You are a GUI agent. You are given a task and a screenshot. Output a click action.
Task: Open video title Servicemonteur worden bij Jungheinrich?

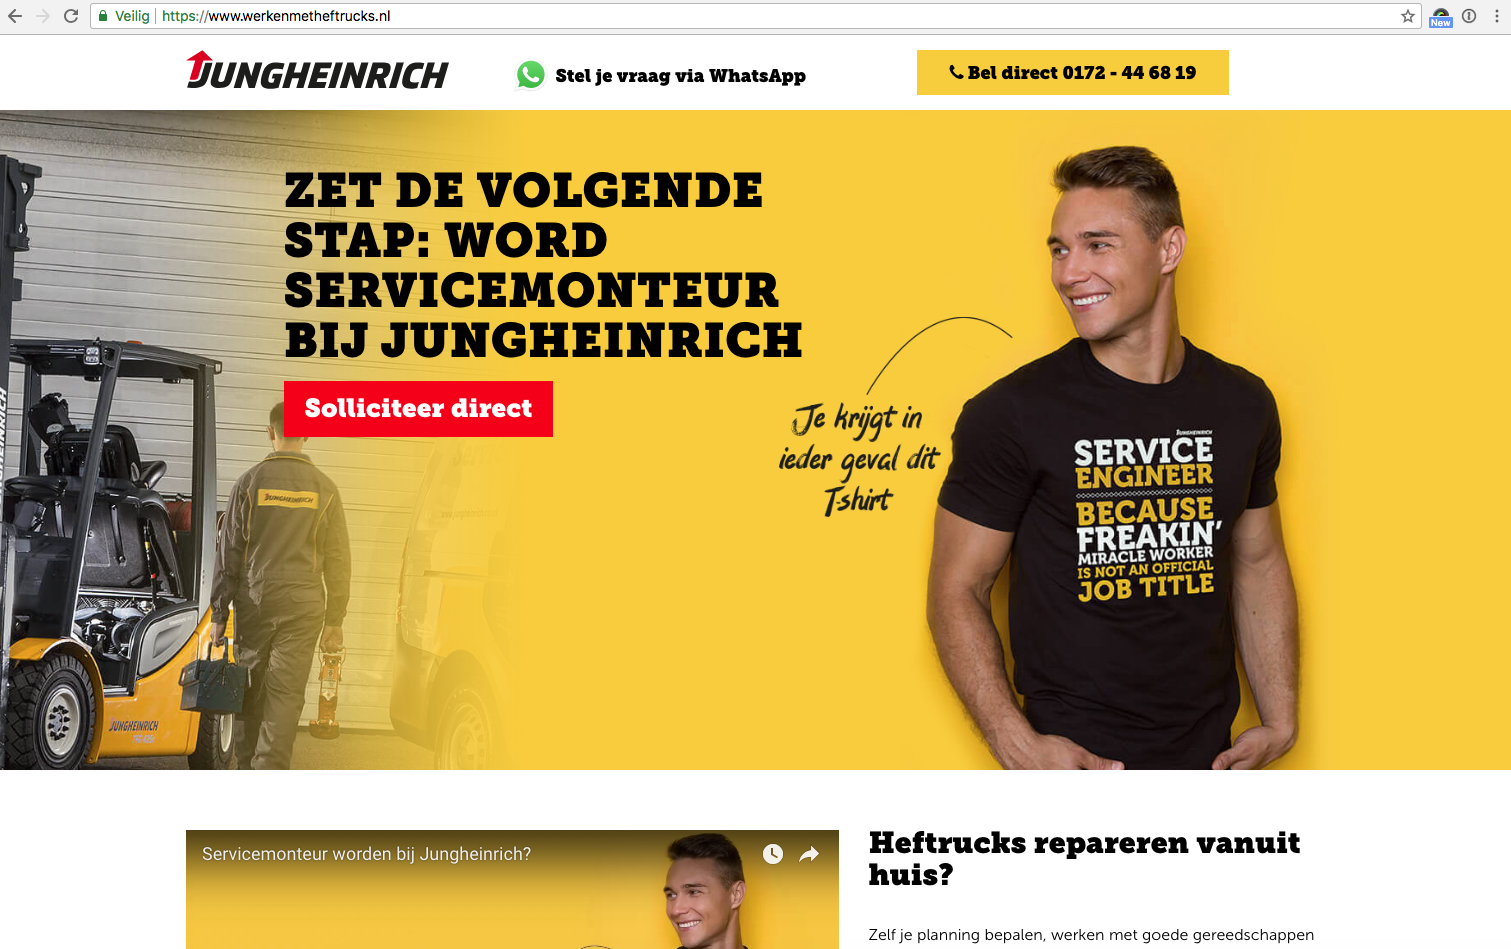pos(366,854)
